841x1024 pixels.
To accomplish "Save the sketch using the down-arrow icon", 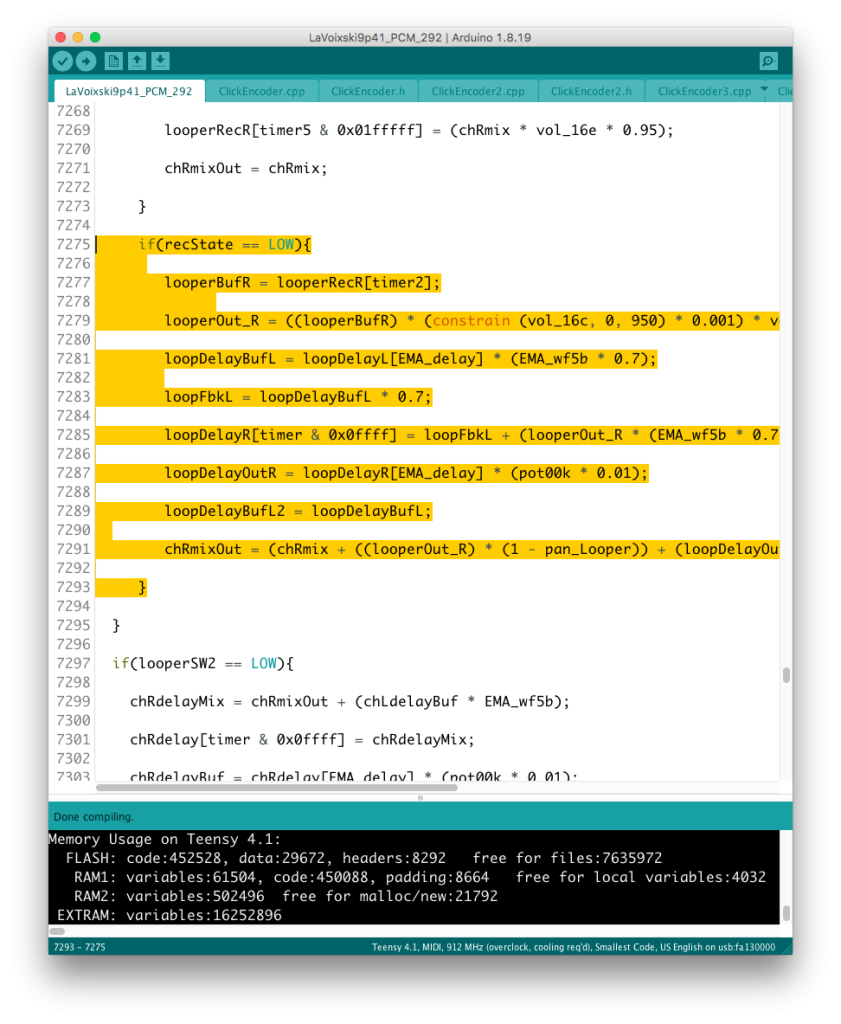I will tap(161, 61).
